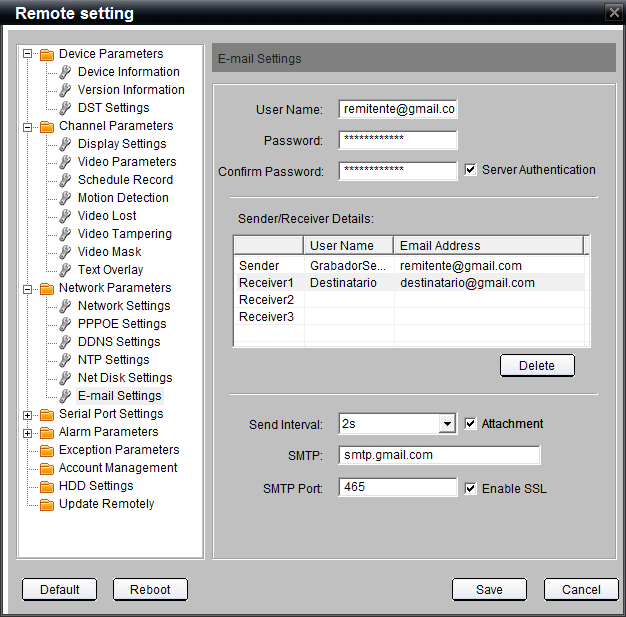Click wrench icon beside Net Disk Settings
The height and width of the screenshot is (617, 626).
65,378
